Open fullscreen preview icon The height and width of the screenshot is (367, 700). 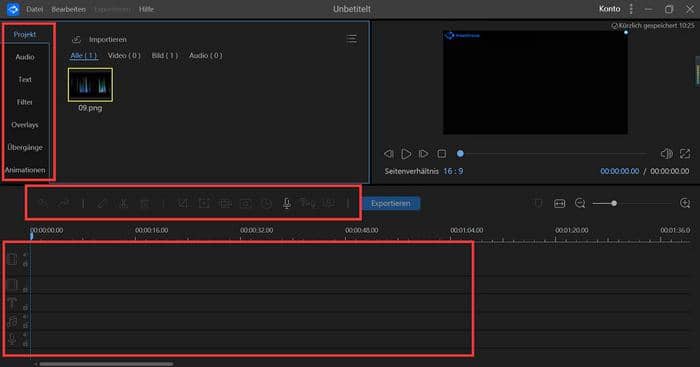[684, 154]
